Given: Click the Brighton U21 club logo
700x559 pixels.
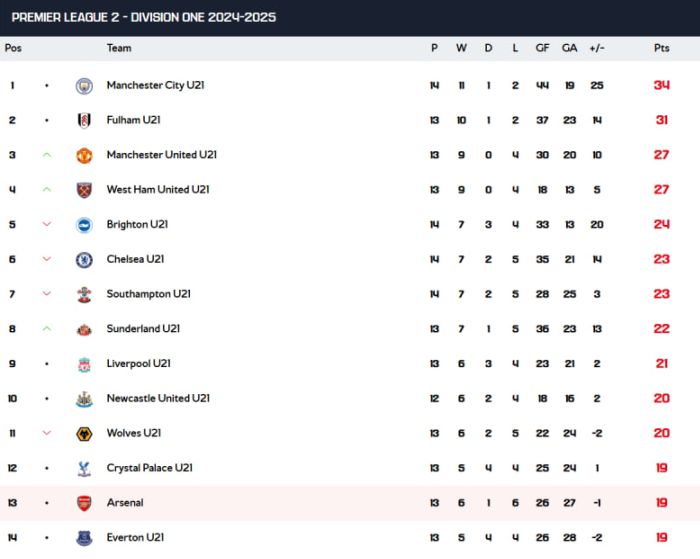Looking at the screenshot, I should tap(84, 225).
